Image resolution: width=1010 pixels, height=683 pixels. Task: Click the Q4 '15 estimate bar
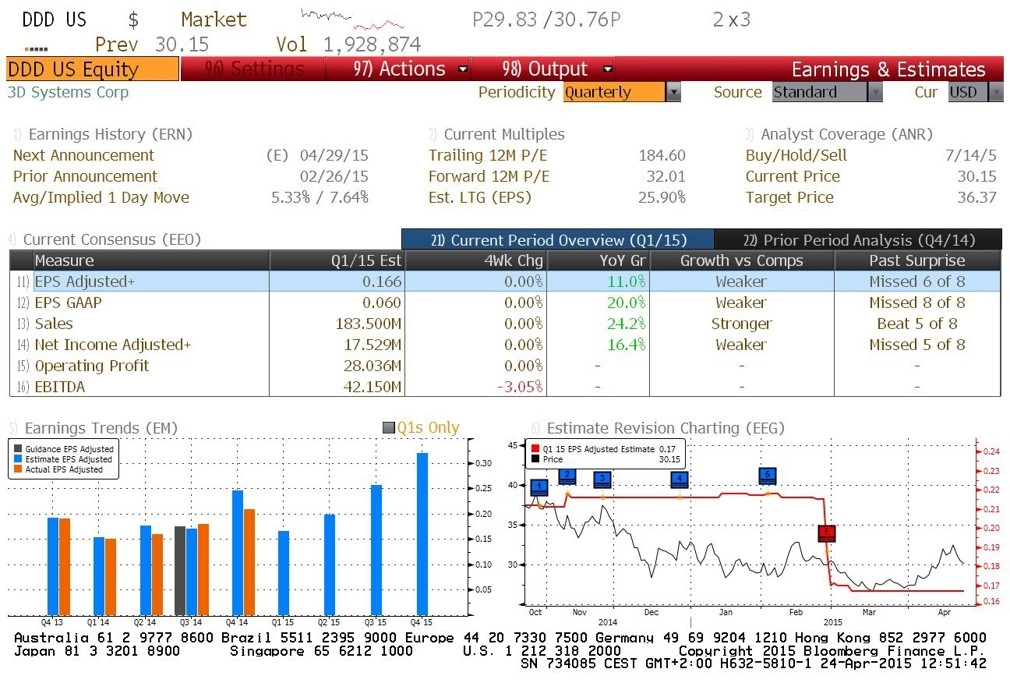tap(422, 534)
